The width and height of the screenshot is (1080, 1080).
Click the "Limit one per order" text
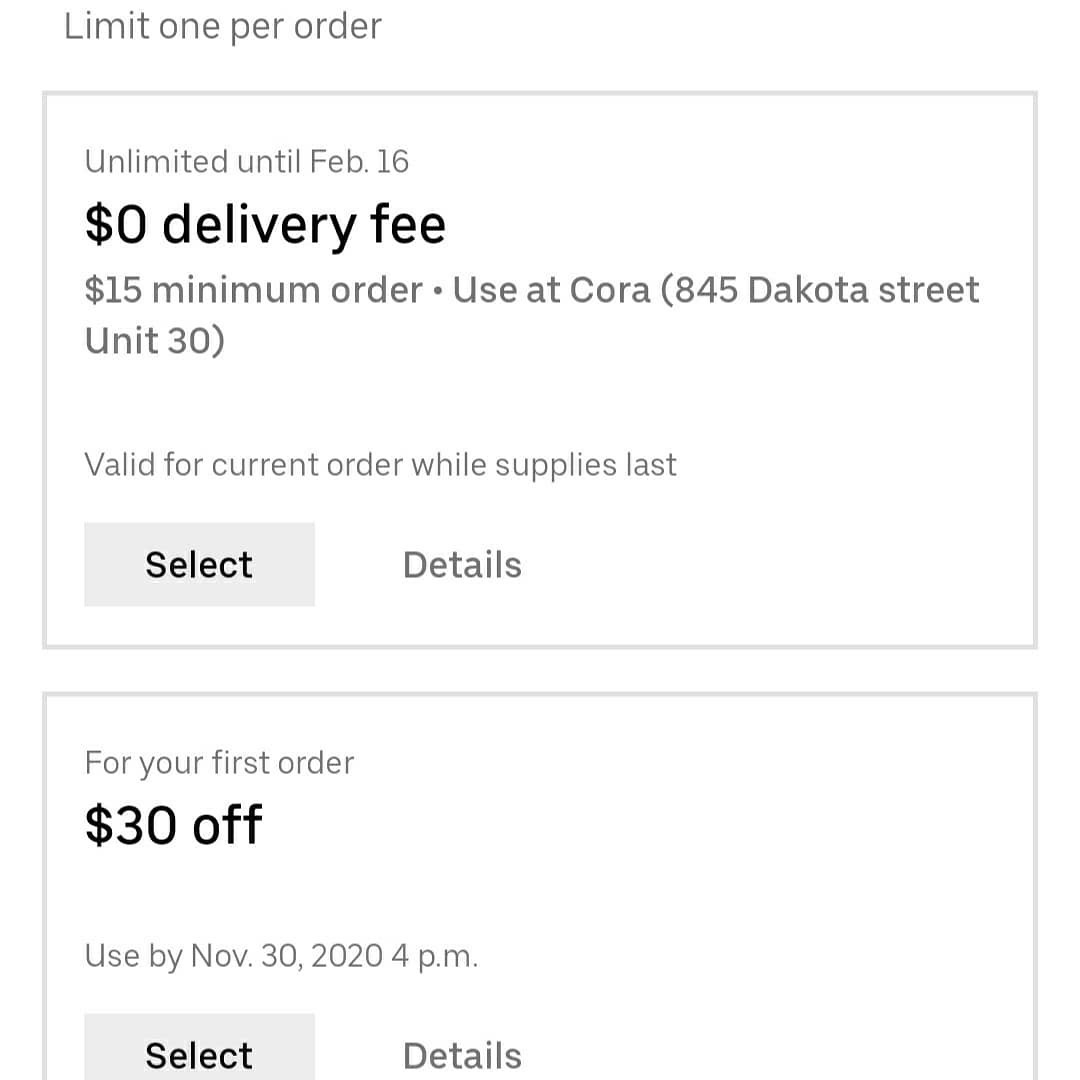(222, 26)
